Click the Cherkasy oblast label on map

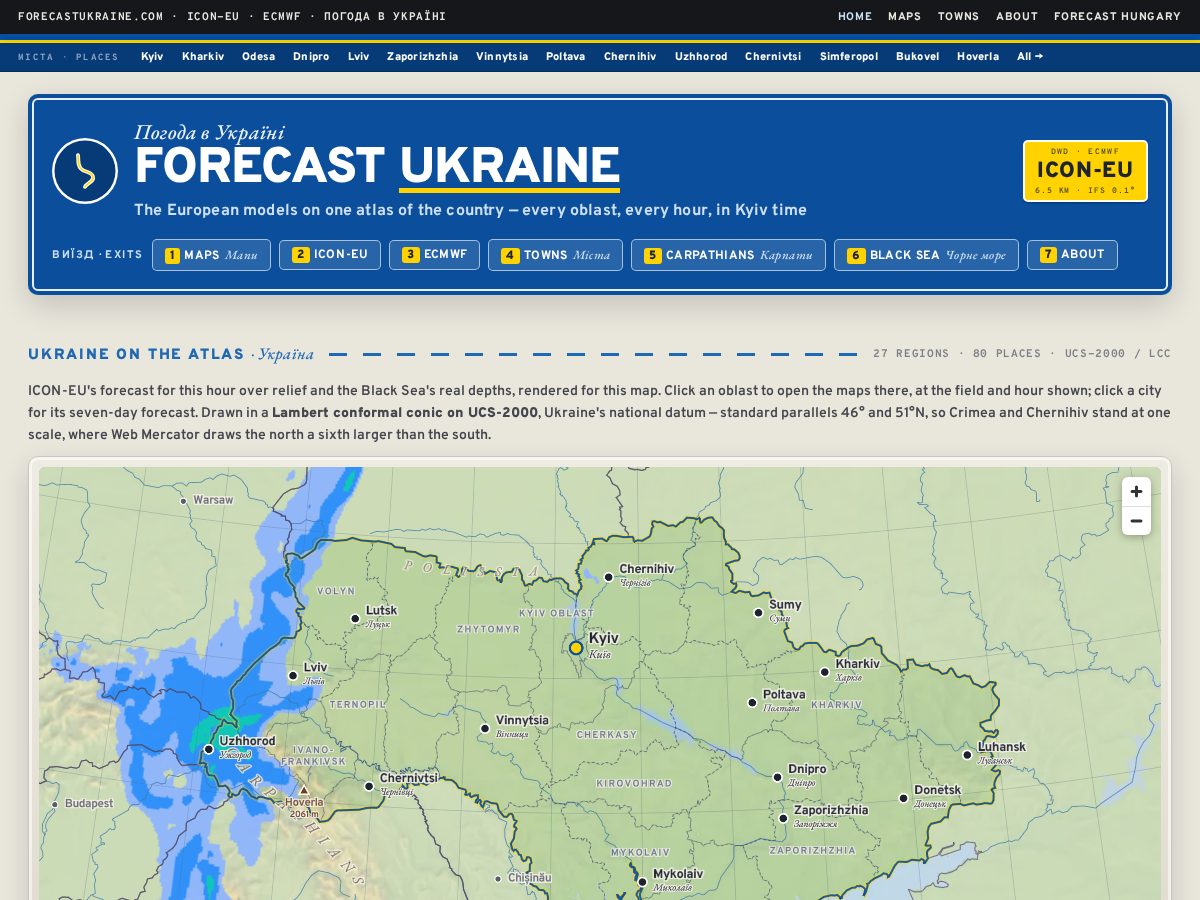607,734
